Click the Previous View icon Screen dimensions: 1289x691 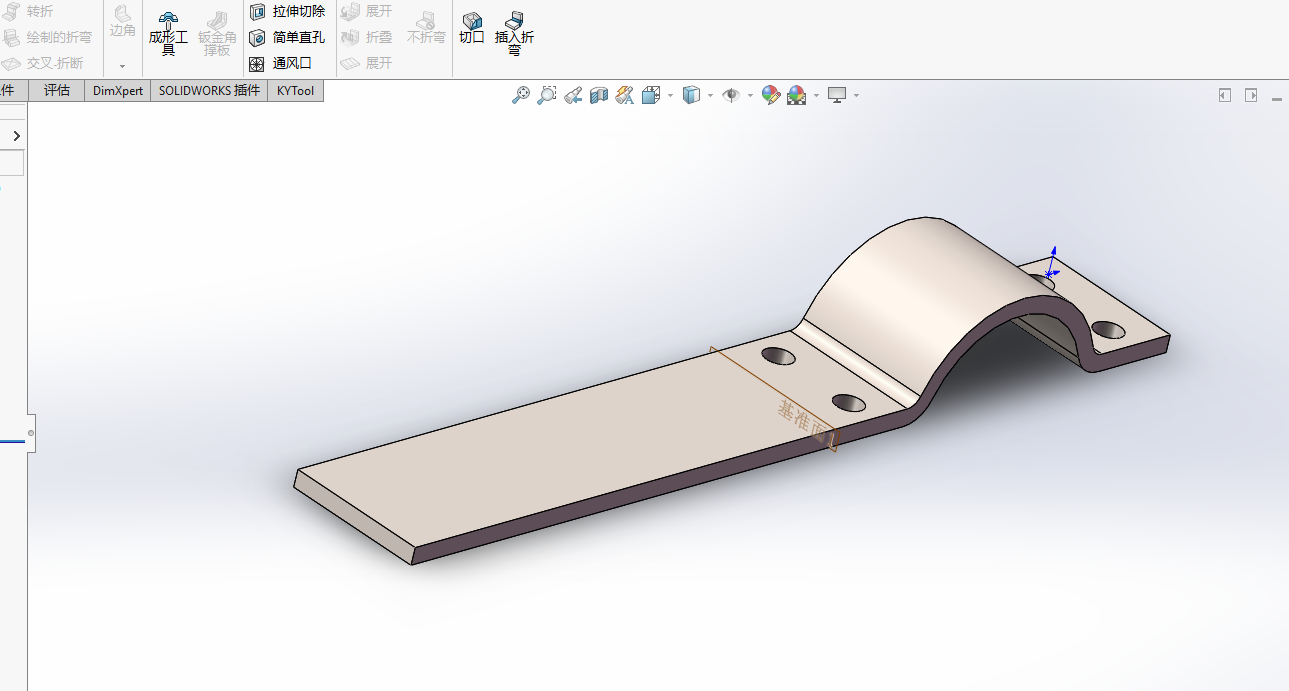point(573,95)
